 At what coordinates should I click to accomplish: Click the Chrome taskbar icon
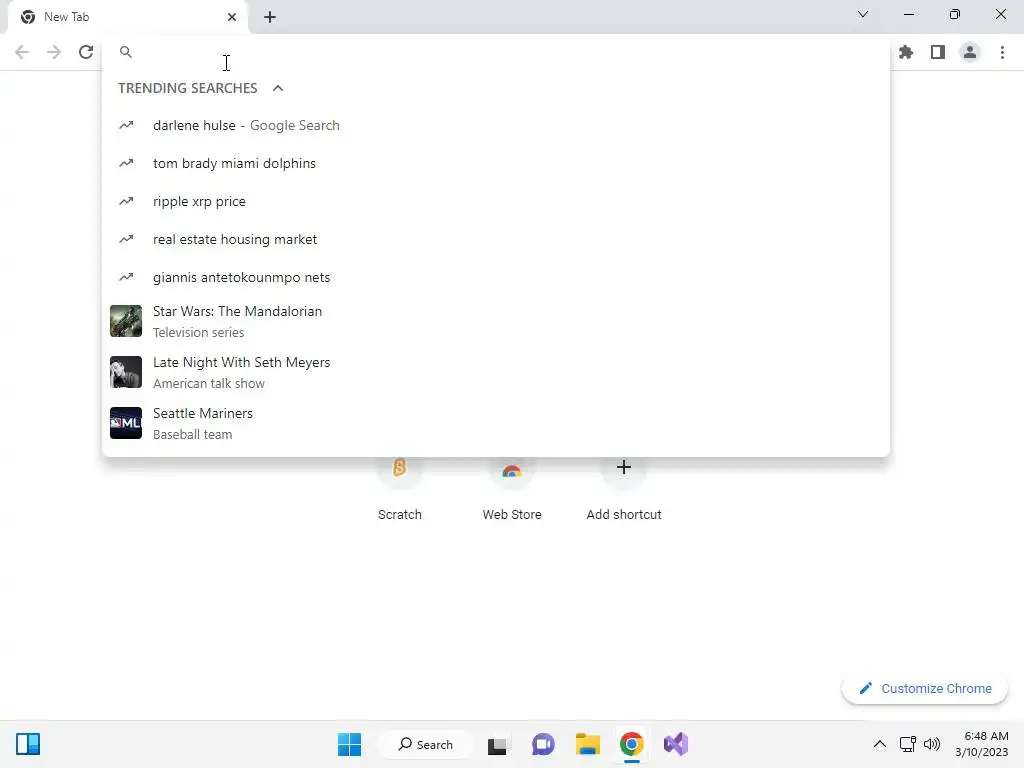point(632,744)
